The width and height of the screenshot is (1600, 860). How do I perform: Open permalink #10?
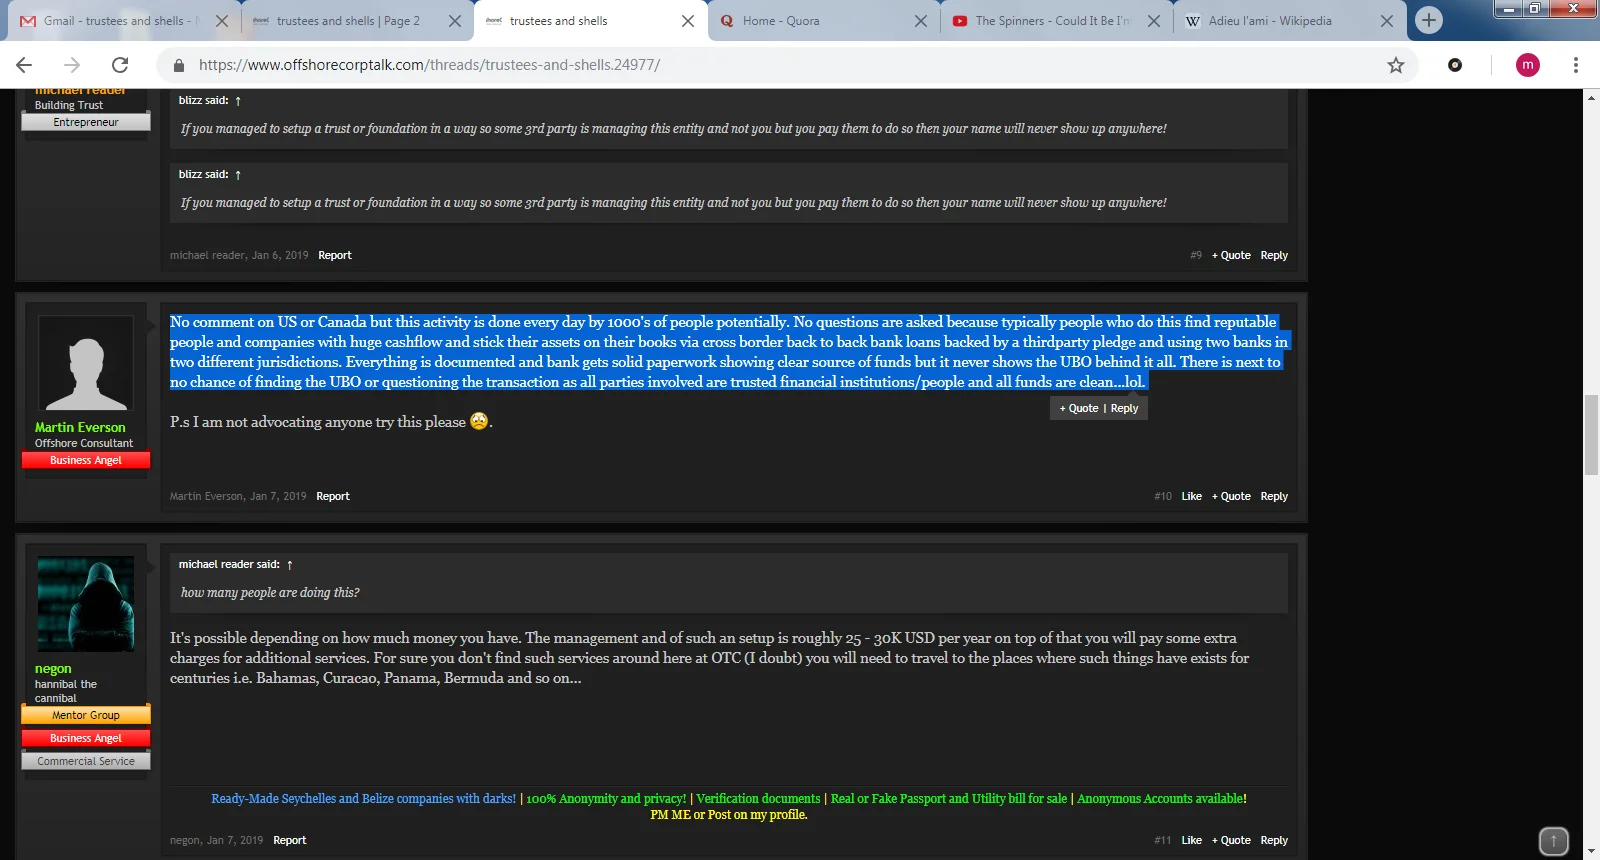click(x=1163, y=496)
